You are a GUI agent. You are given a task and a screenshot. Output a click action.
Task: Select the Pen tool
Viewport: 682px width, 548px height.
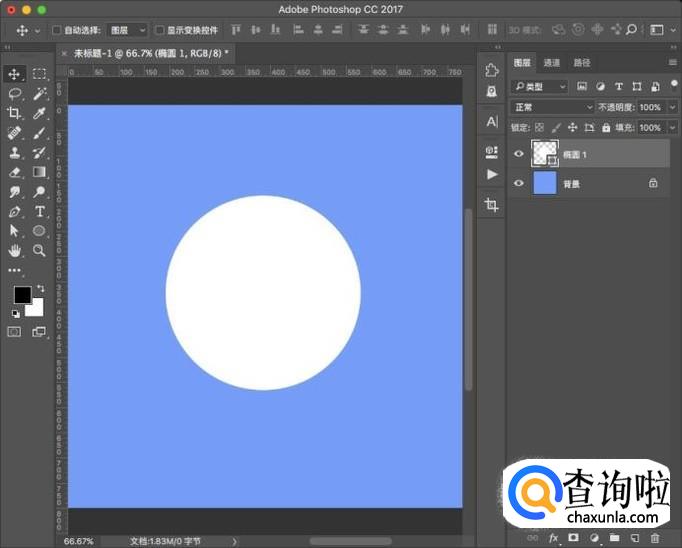[15, 211]
